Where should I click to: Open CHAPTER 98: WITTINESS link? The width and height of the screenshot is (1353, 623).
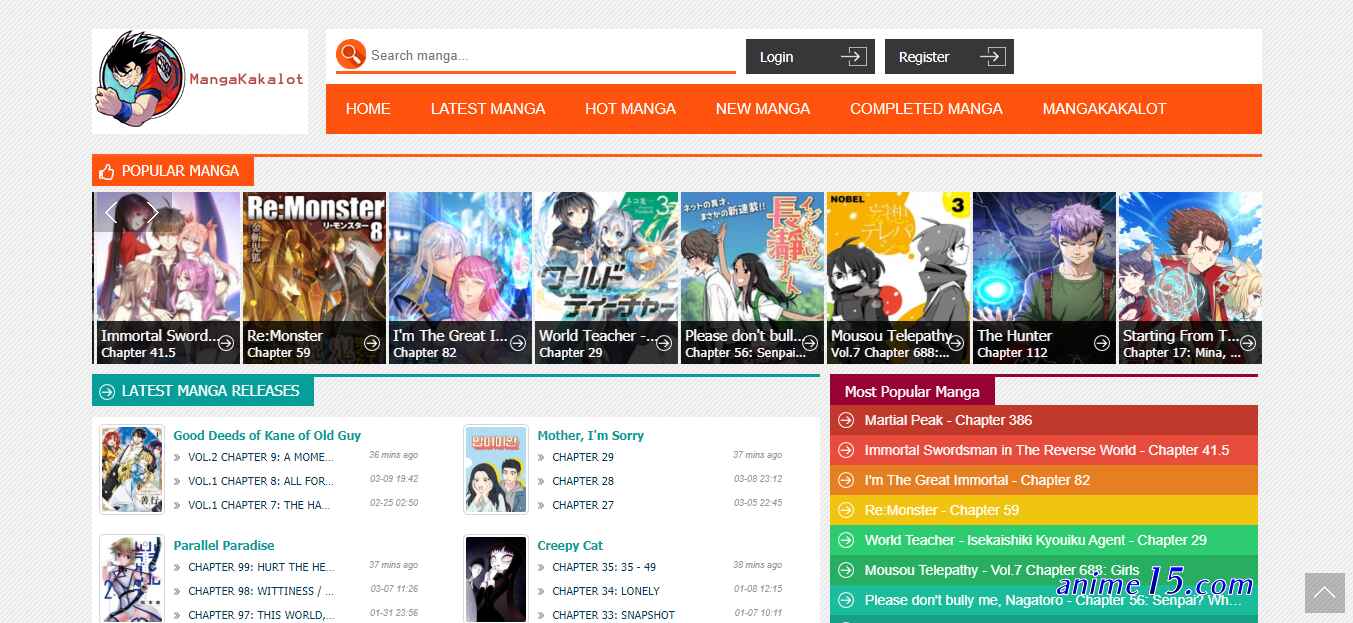pyautogui.click(x=261, y=591)
